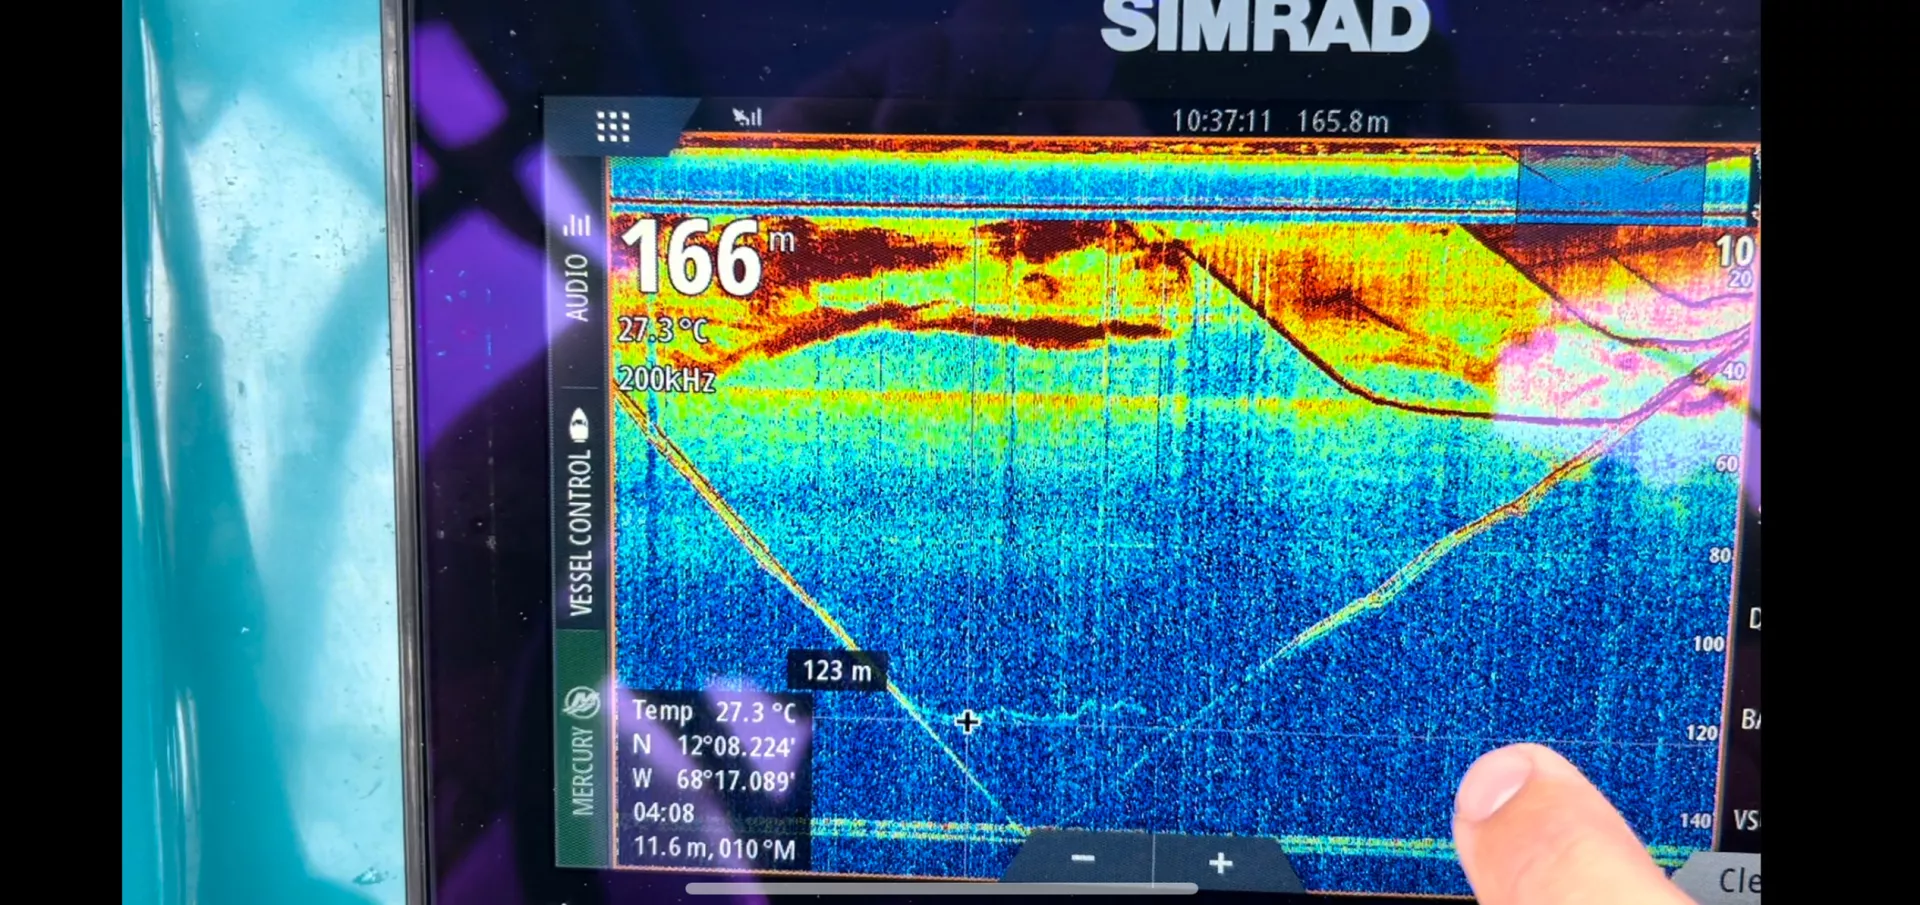
Task: Click the 100 mark on depth scale
Action: [x=1708, y=644]
